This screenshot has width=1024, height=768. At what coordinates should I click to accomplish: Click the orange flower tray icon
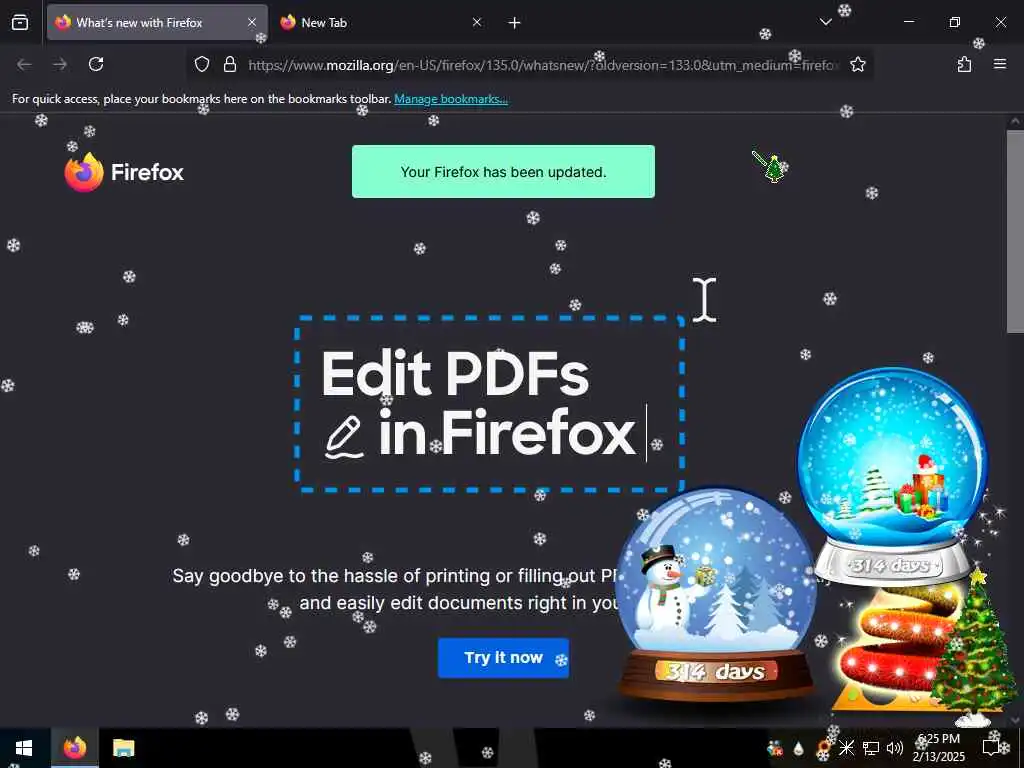pyautogui.click(x=824, y=748)
